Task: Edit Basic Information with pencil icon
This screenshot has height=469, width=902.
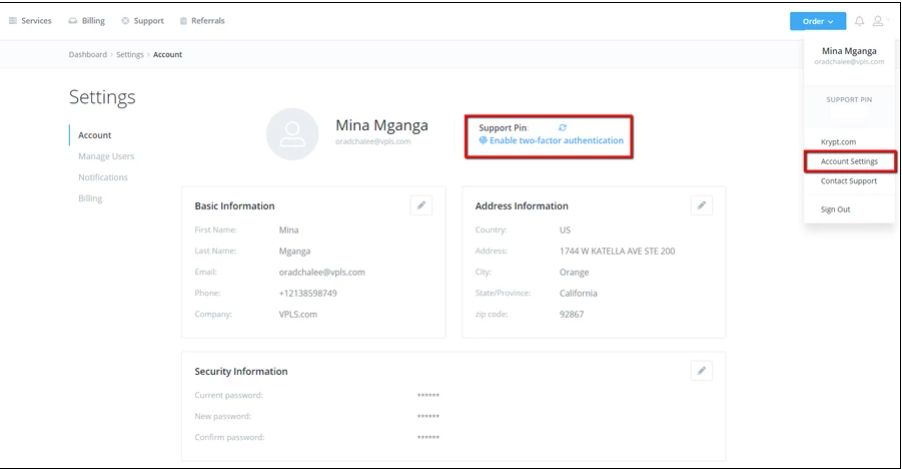Action: (421, 205)
